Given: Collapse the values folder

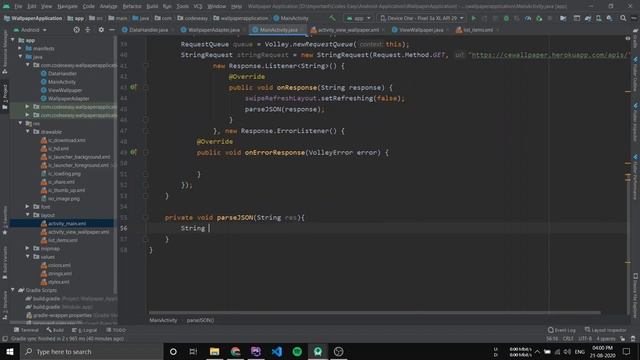Looking at the screenshot, I should 28,256.
